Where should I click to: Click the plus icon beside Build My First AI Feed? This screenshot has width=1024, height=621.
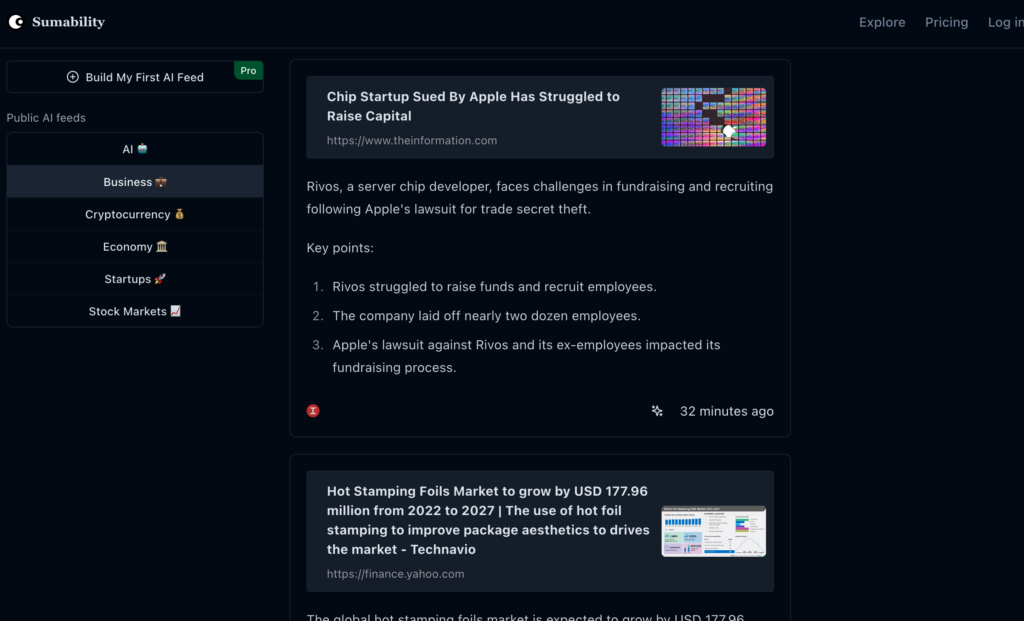[x=72, y=77]
